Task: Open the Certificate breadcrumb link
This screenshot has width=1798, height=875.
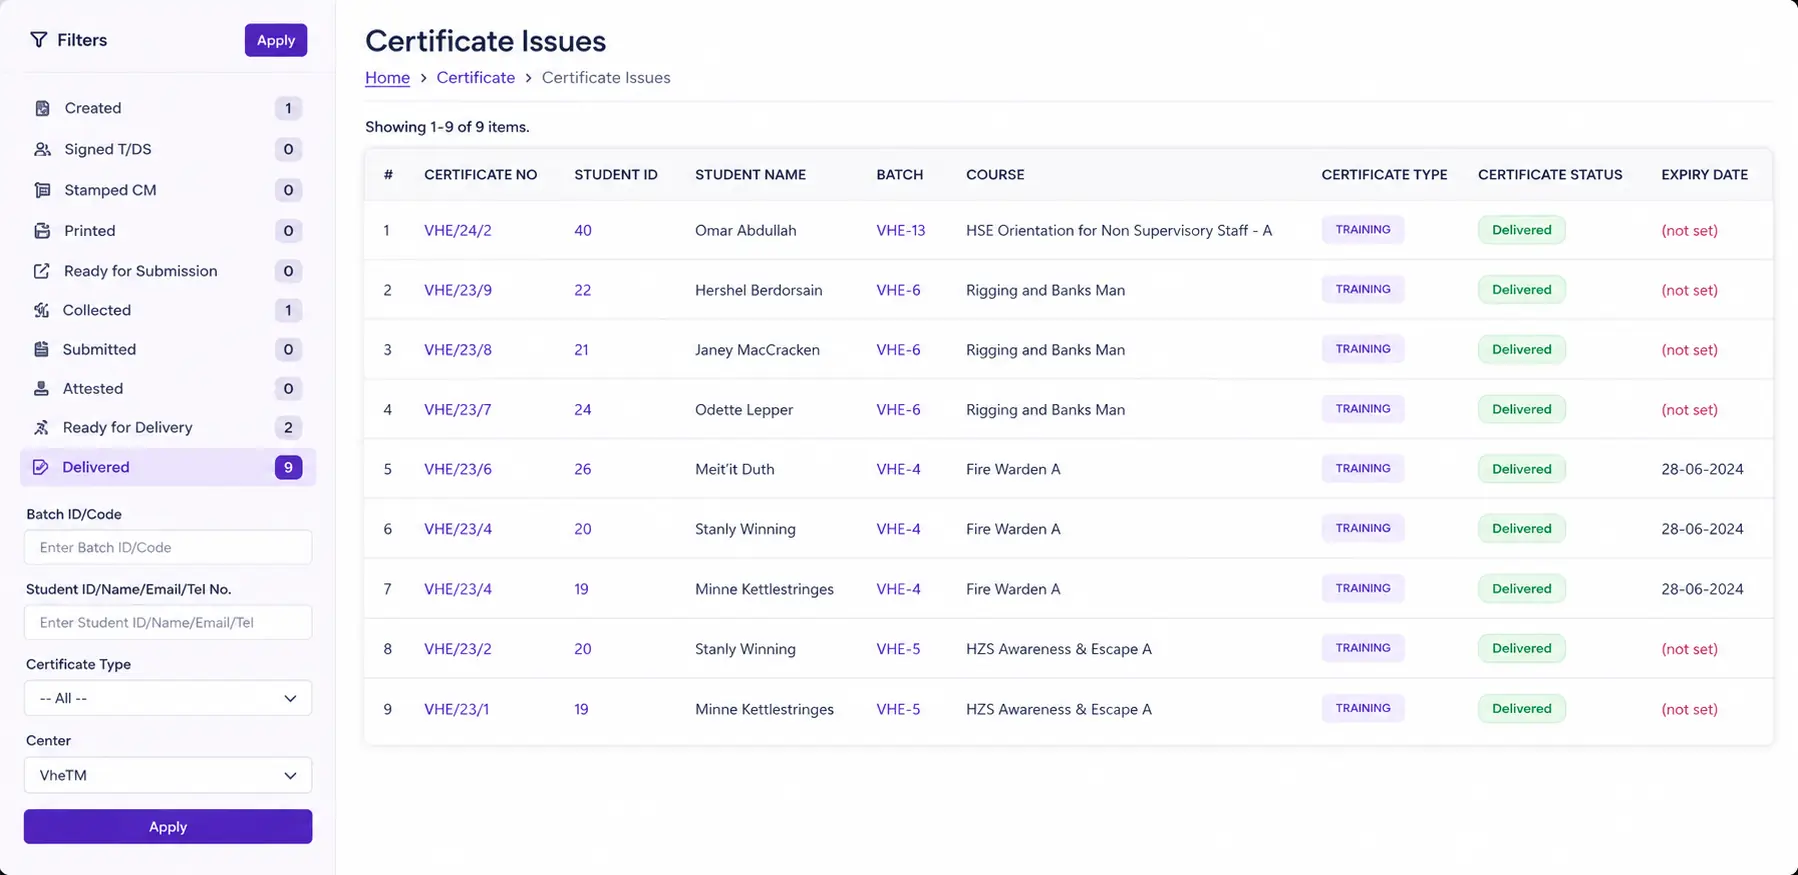Action: tap(476, 78)
